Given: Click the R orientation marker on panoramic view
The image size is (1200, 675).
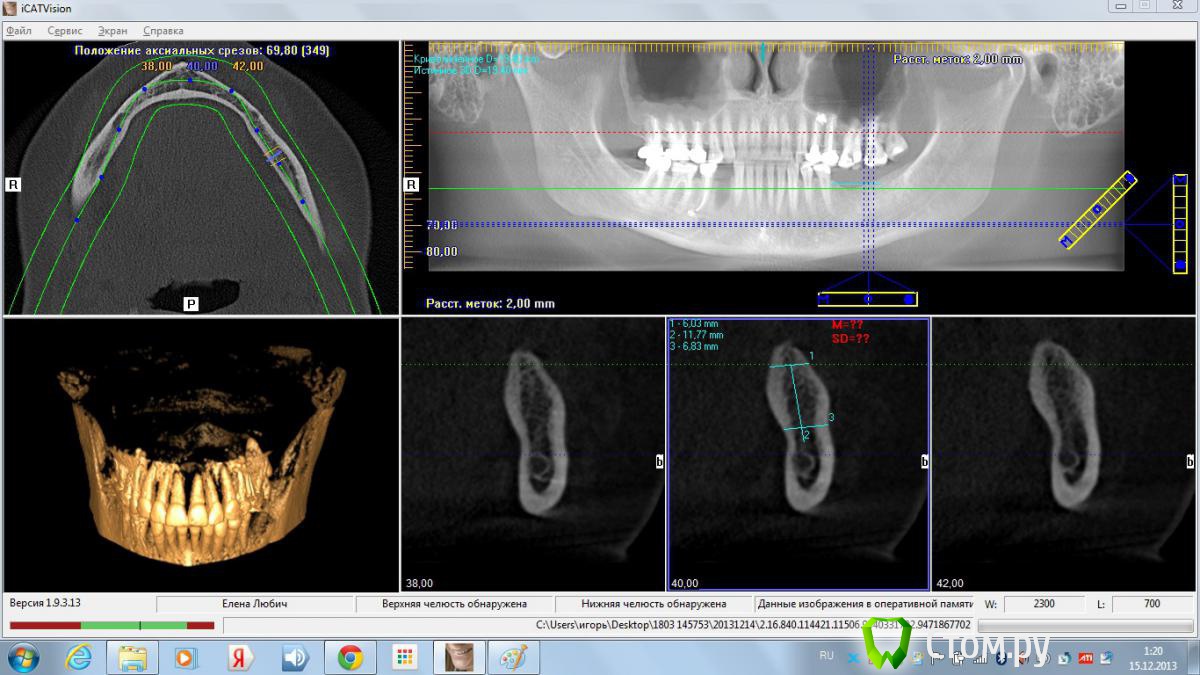Looking at the screenshot, I should pyautogui.click(x=410, y=185).
